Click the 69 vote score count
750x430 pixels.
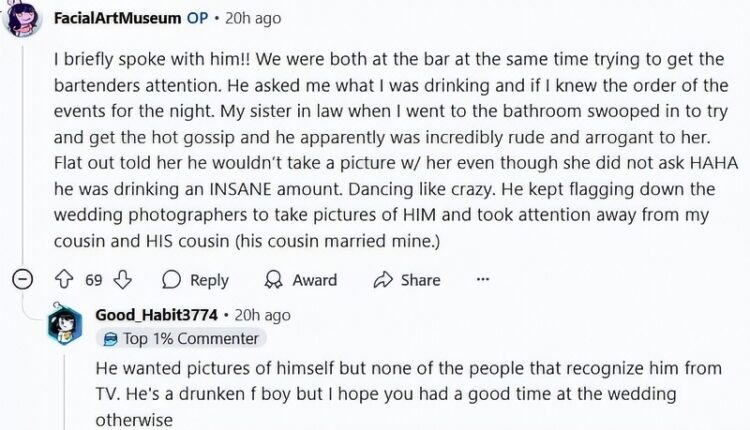[94, 280]
